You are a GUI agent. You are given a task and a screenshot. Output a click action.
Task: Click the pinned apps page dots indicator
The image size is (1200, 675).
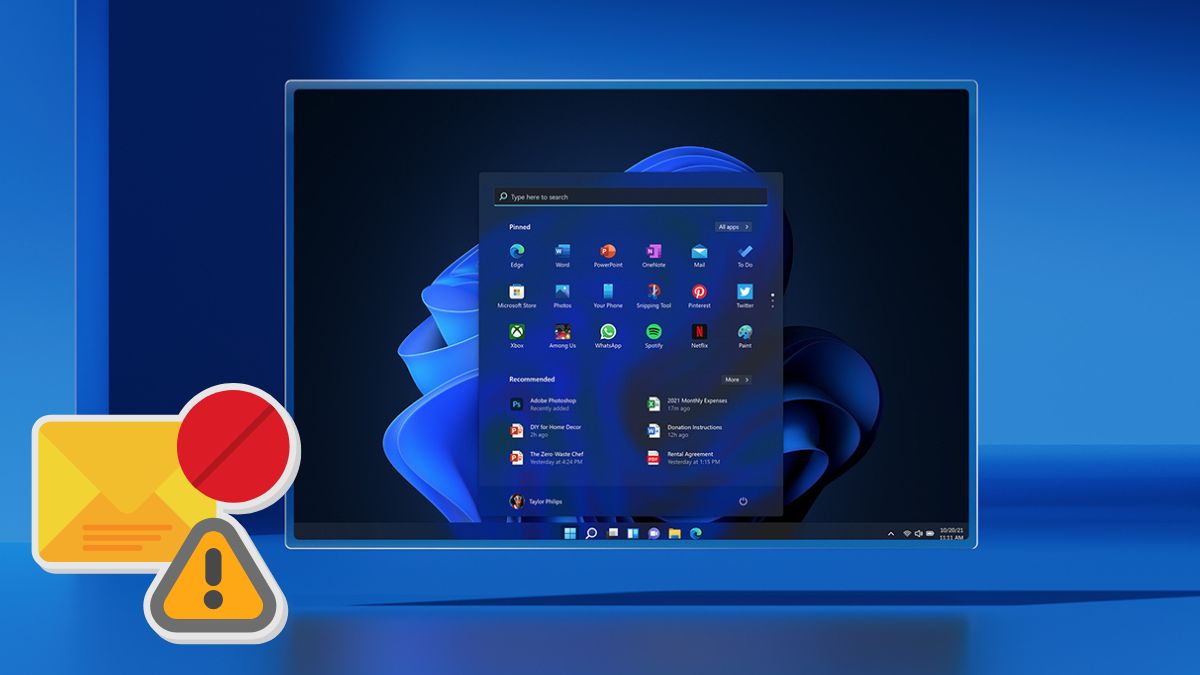[x=772, y=300]
